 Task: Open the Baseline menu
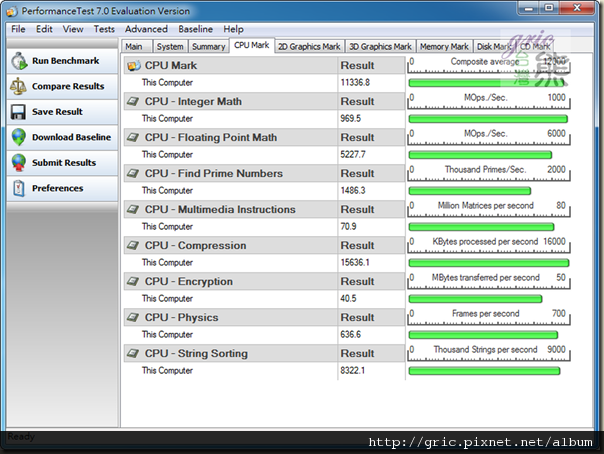click(x=195, y=29)
